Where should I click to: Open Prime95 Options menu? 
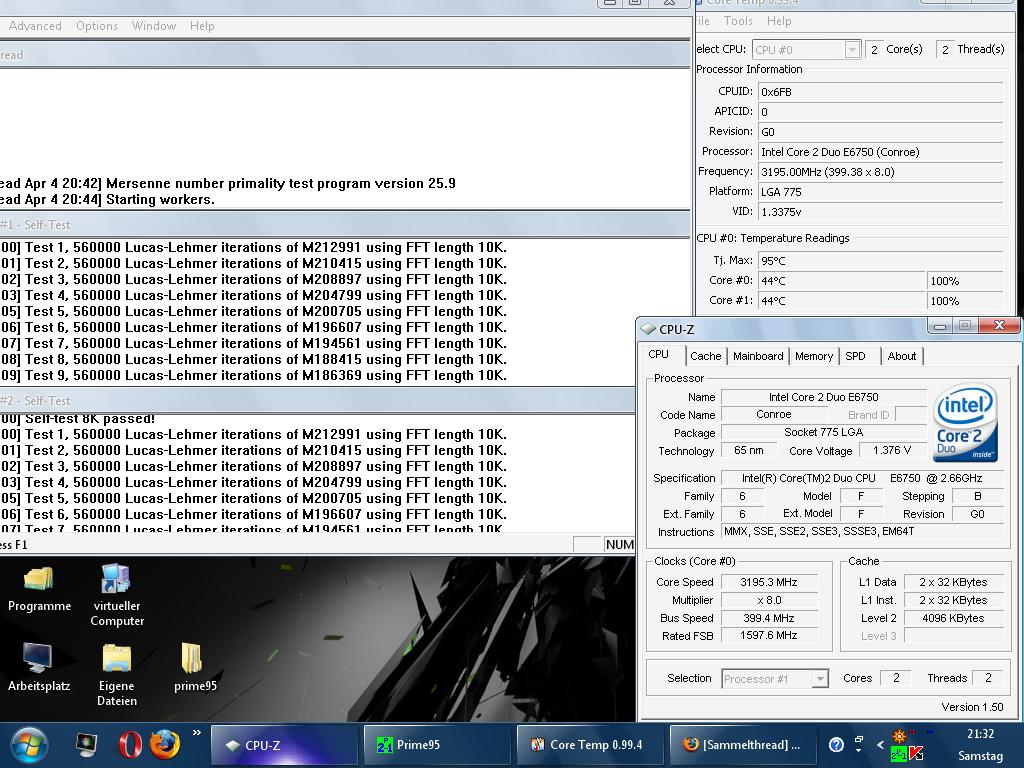(x=97, y=26)
